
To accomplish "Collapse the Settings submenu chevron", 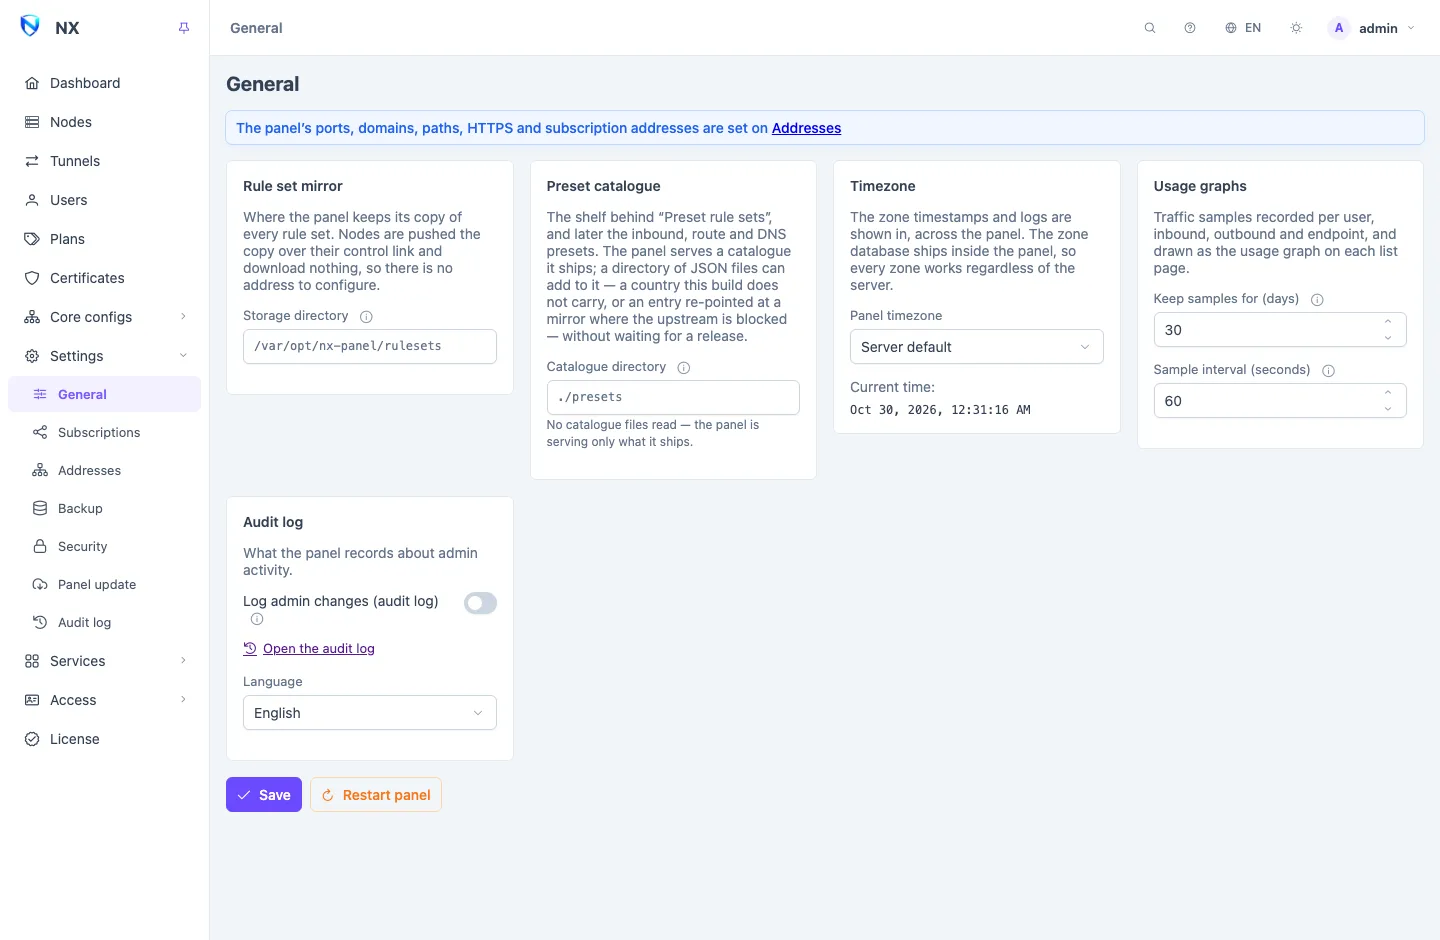I will [183, 356].
